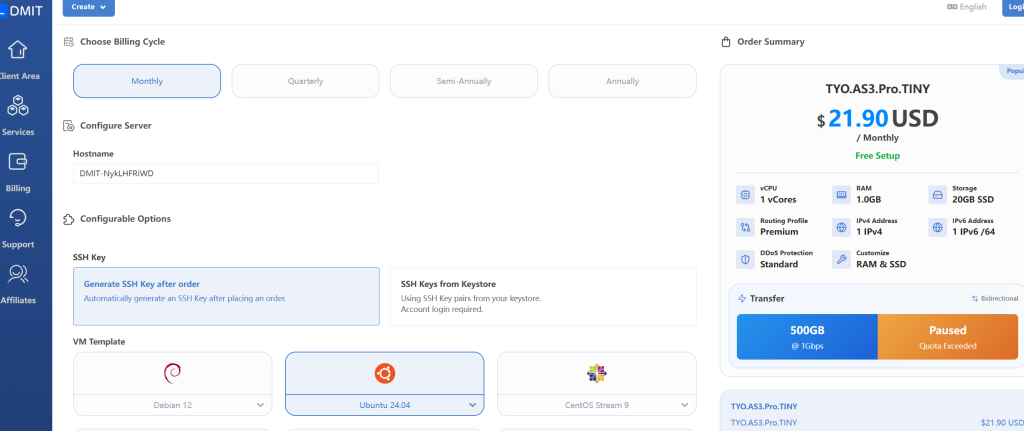
Task: Go to Billing wallet icon
Action: click(x=18, y=162)
